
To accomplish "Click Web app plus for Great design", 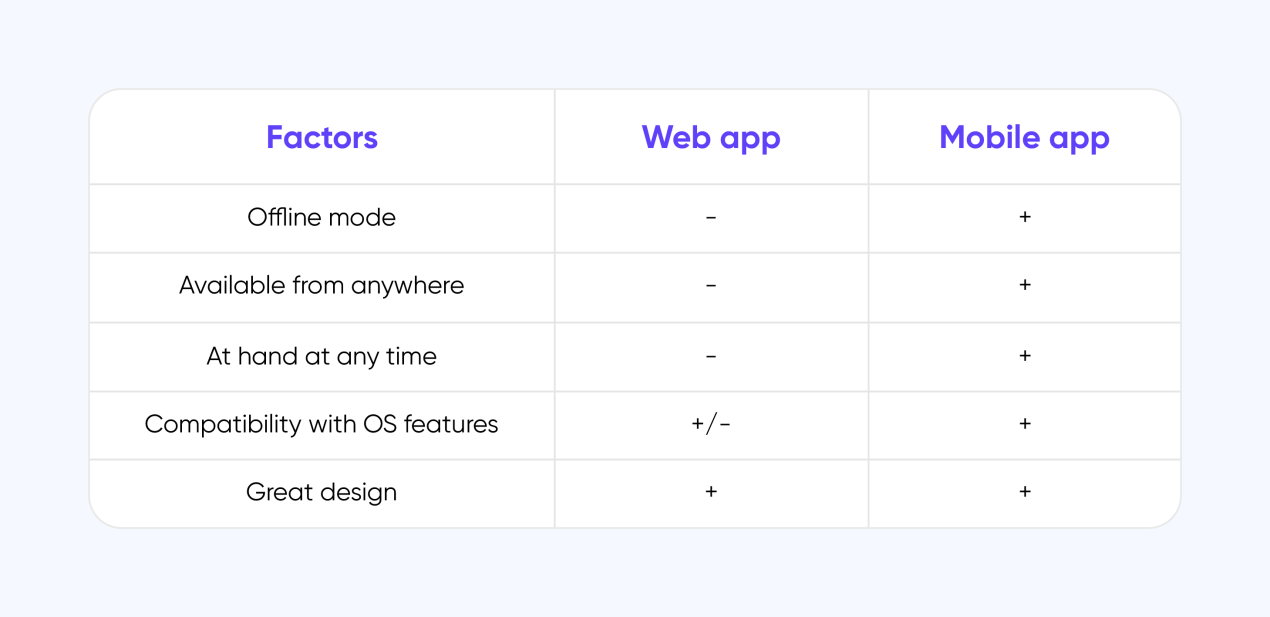I will (711, 492).
